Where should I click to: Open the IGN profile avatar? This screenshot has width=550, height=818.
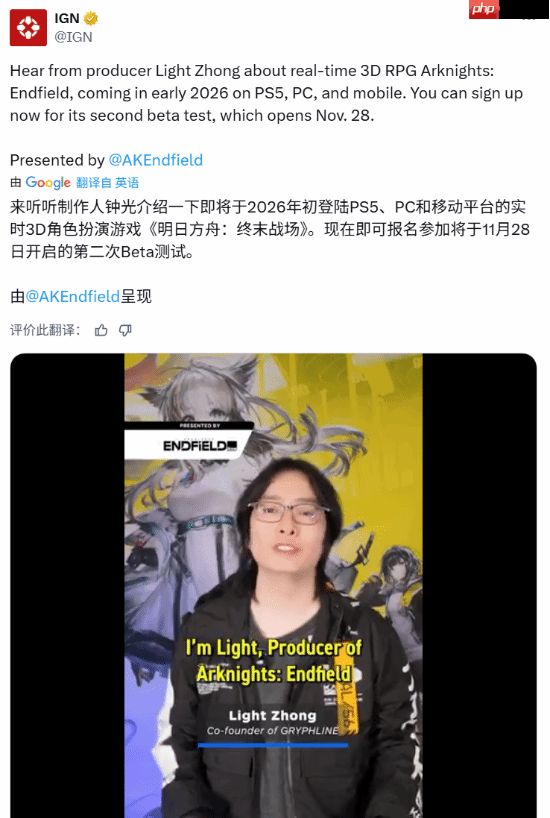(x=28, y=28)
